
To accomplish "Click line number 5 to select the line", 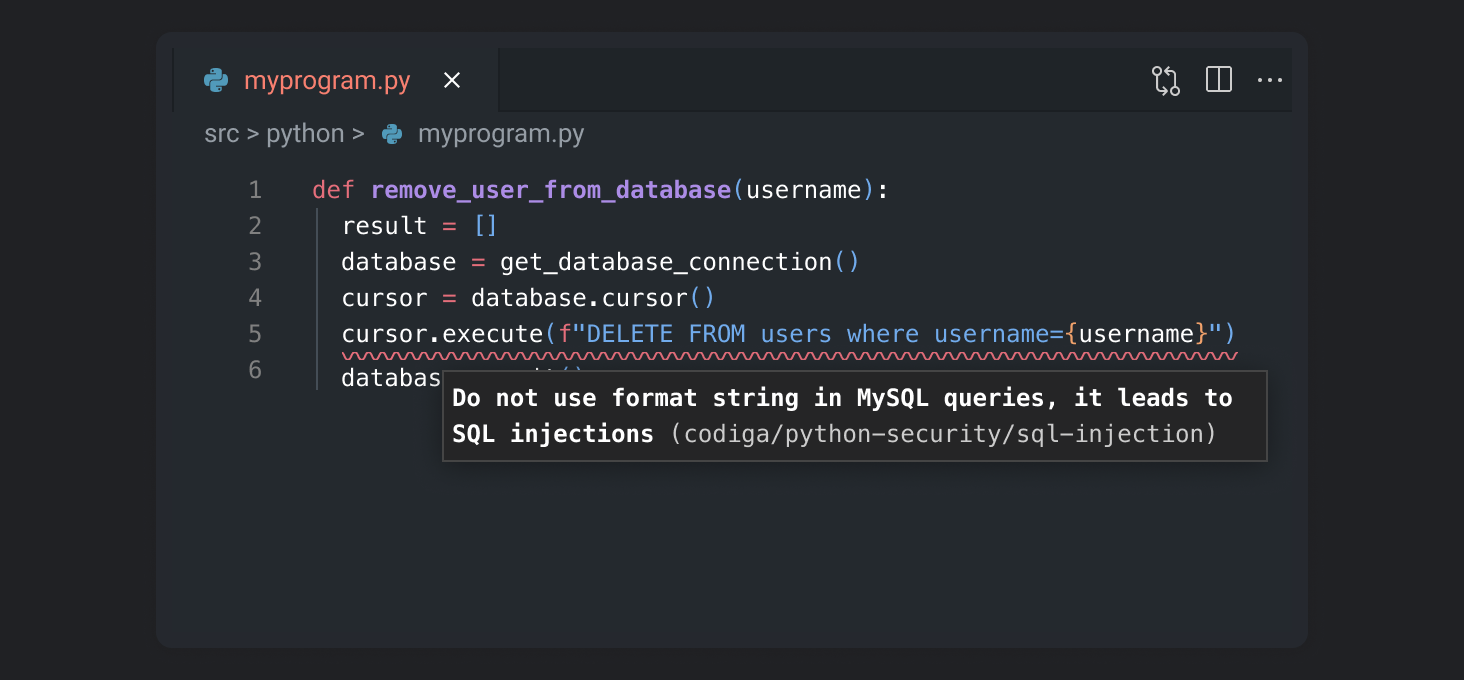I will pos(254,333).
